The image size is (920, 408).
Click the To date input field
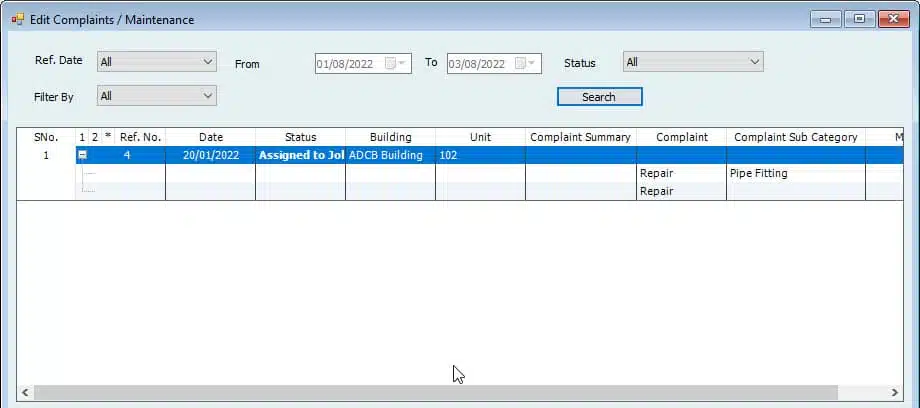(478, 63)
